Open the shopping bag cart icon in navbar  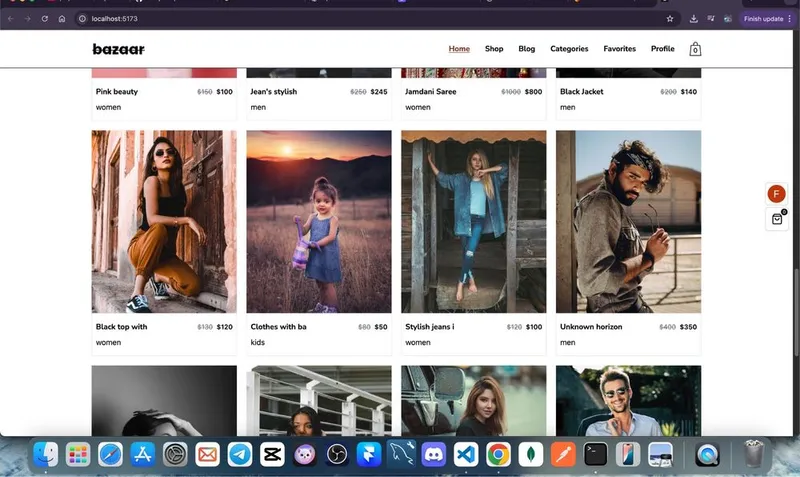[695, 49]
